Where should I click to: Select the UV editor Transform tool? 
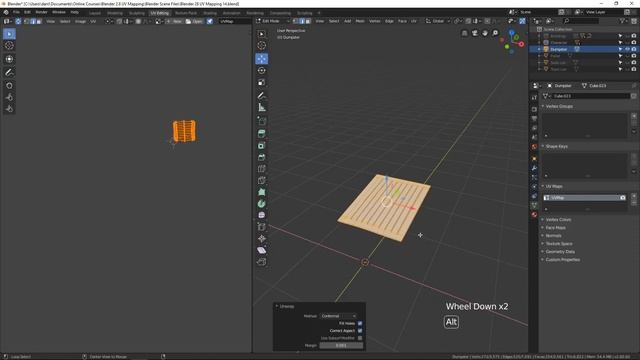(x=9, y=59)
